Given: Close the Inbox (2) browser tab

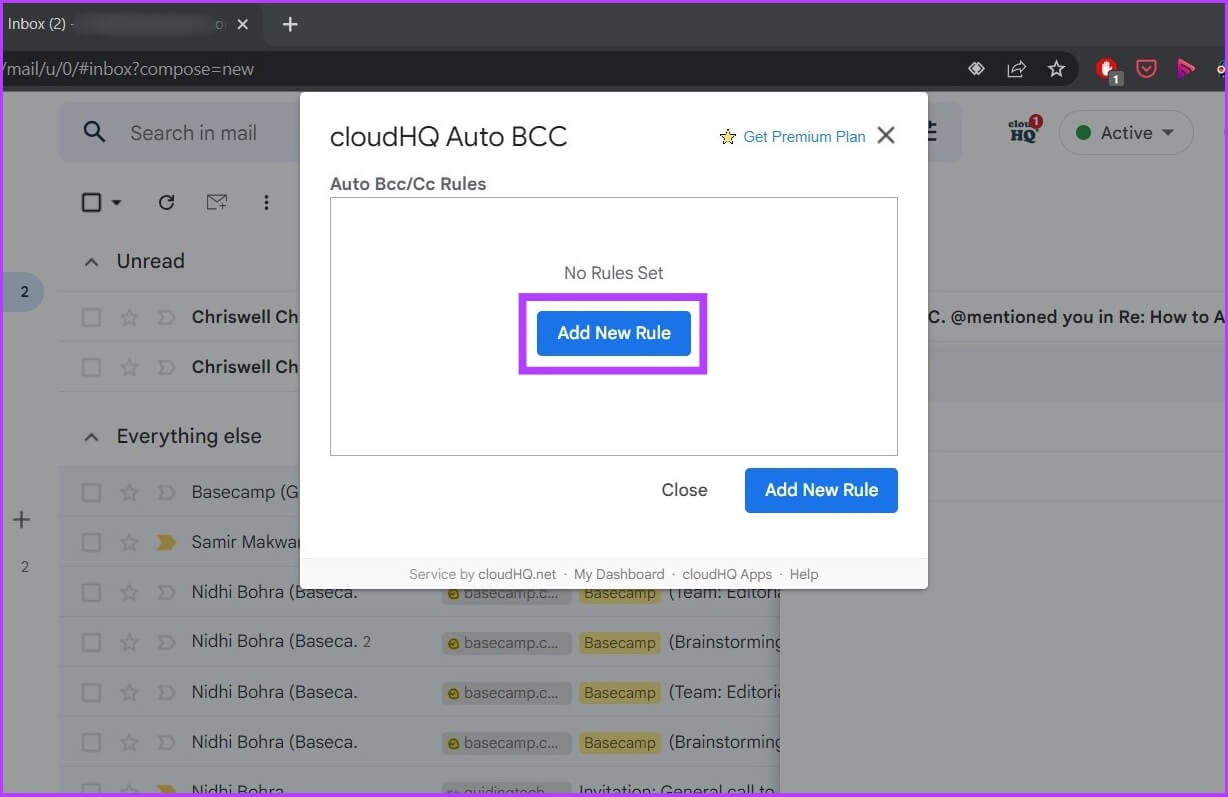Looking at the screenshot, I should pyautogui.click(x=242, y=24).
